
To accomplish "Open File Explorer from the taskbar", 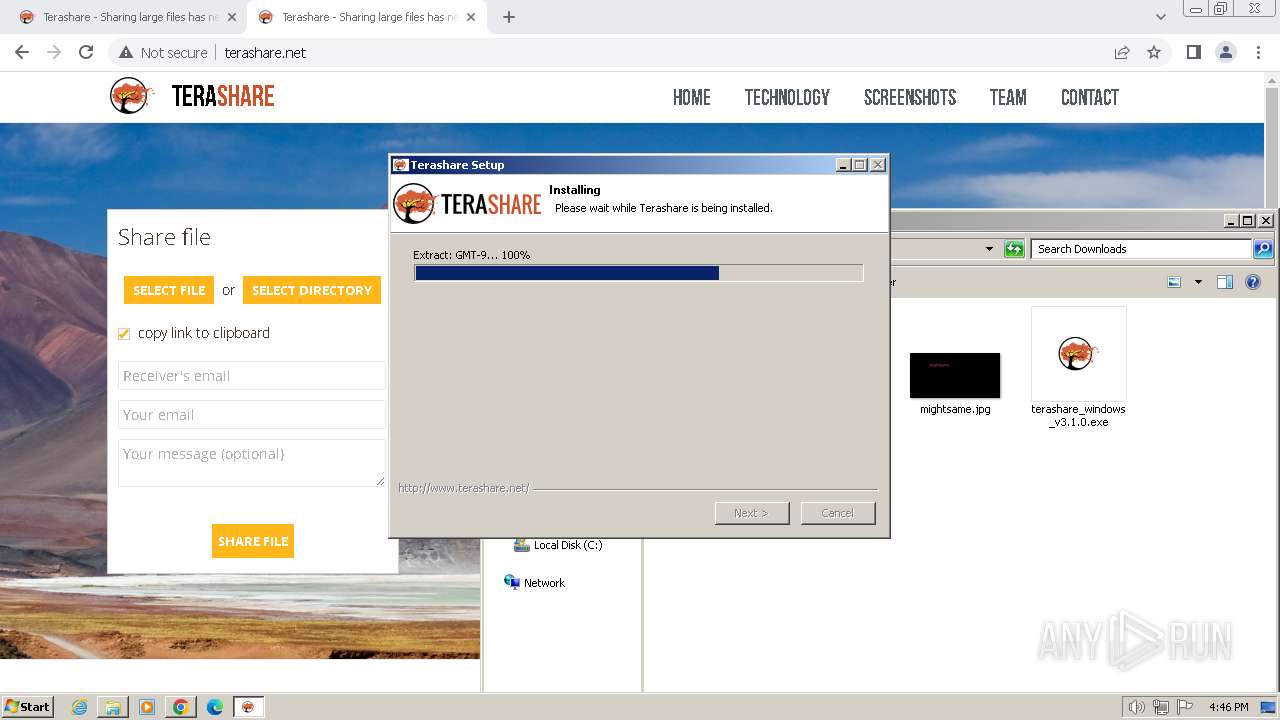I will (113, 707).
